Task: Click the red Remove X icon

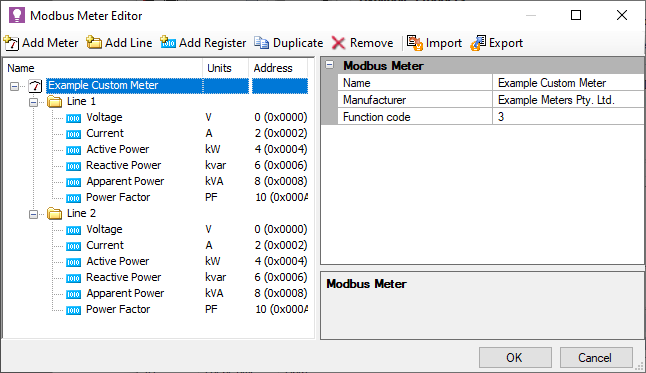Action: 339,43
